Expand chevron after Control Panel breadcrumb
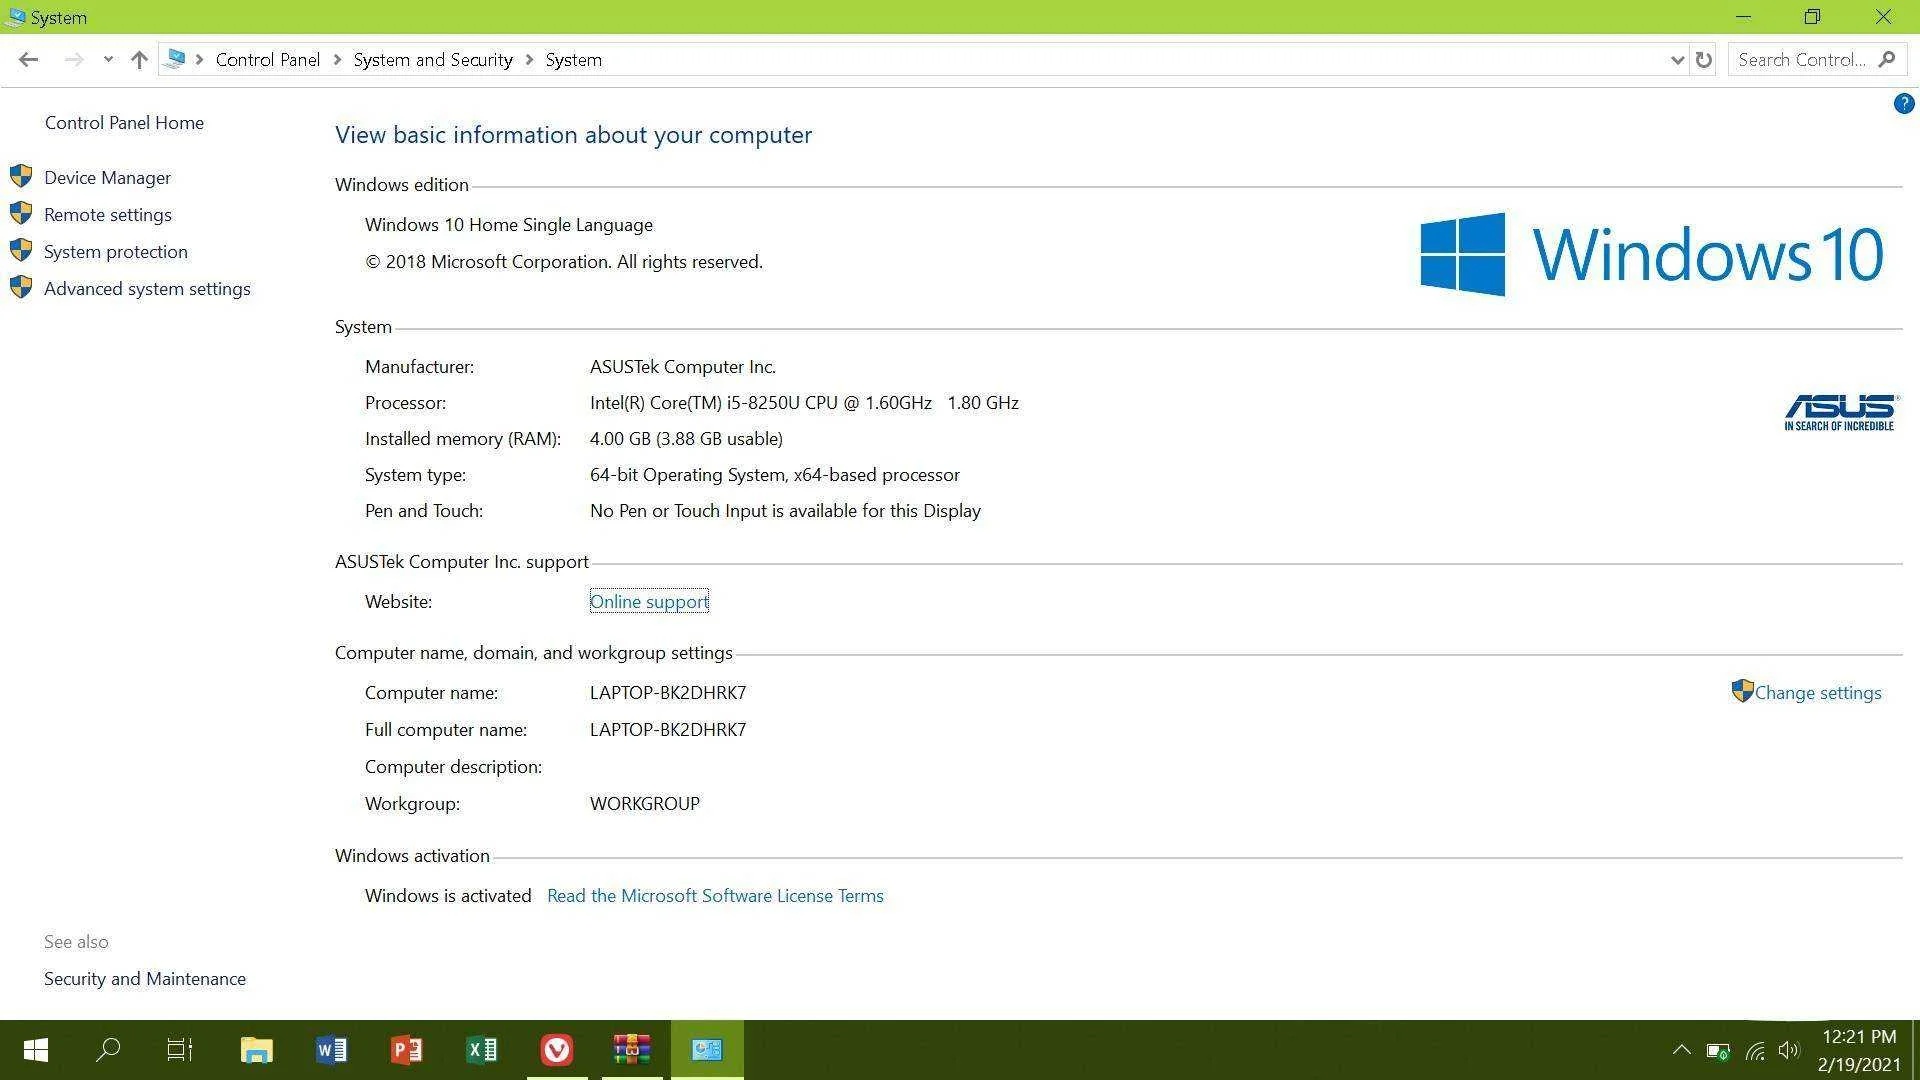1920x1080 pixels. coord(337,60)
